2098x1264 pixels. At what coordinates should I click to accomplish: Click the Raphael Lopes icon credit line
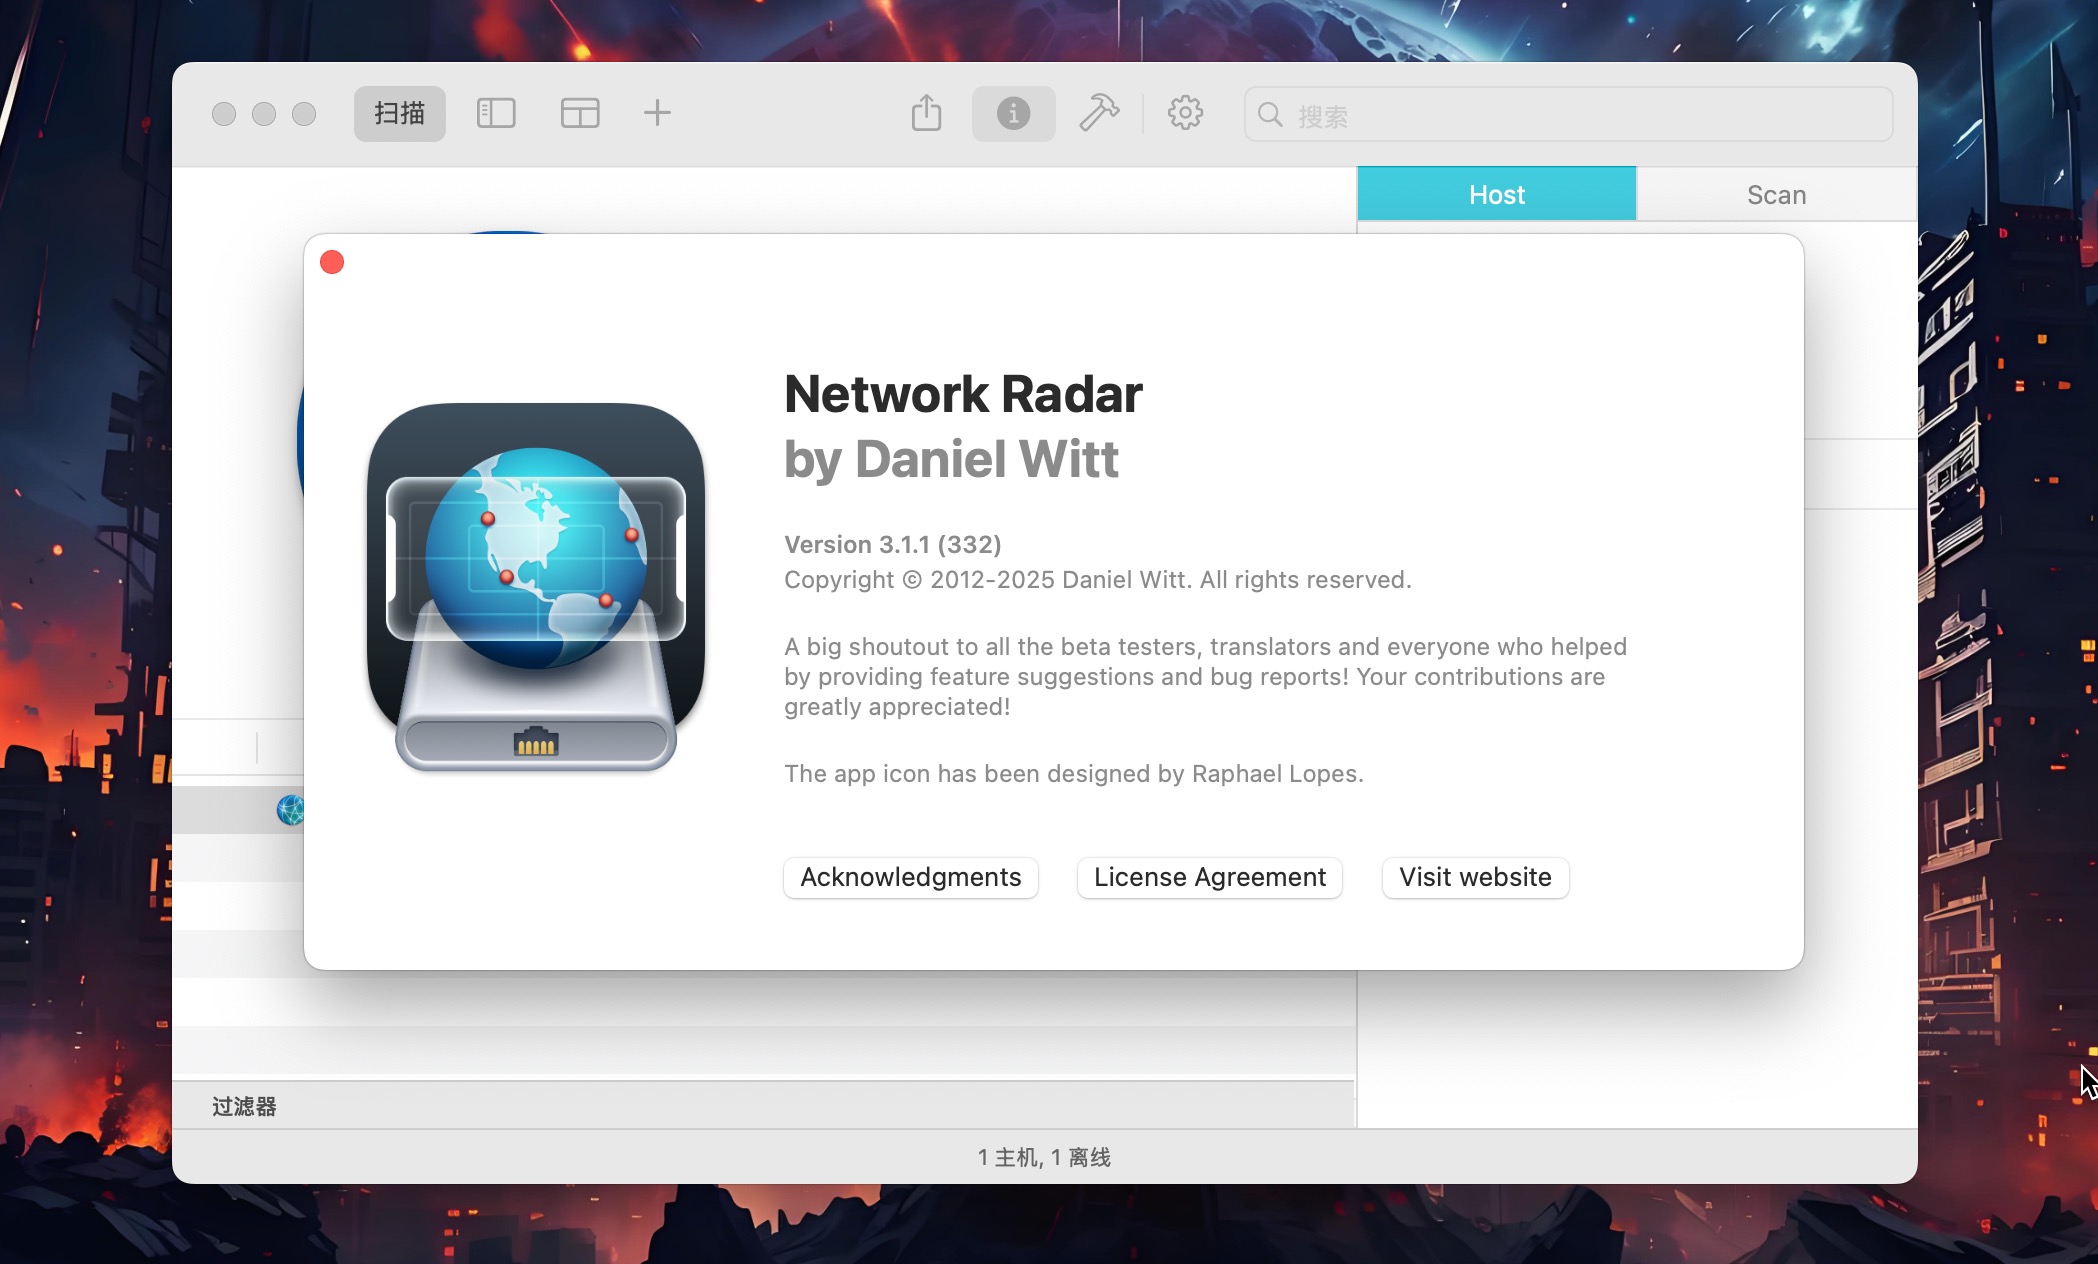click(x=1073, y=773)
